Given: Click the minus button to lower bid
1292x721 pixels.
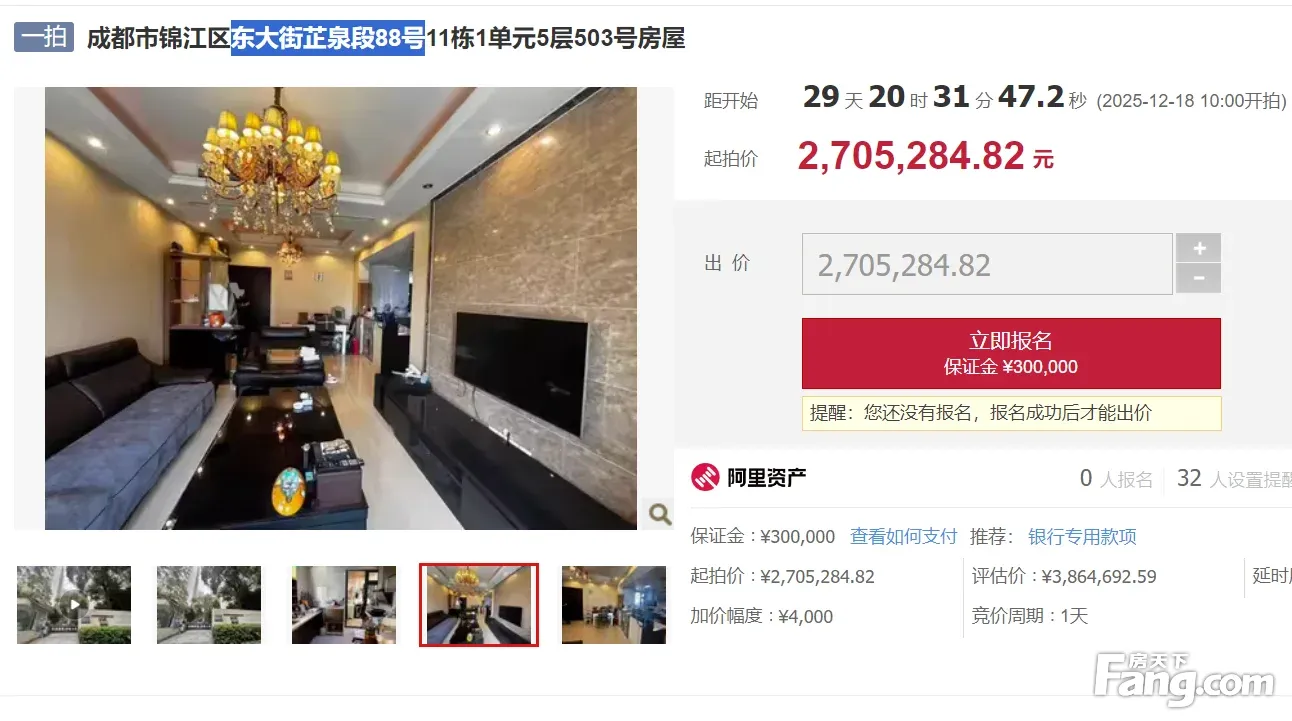Looking at the screenshot, I should click(x=1198, y=278).
